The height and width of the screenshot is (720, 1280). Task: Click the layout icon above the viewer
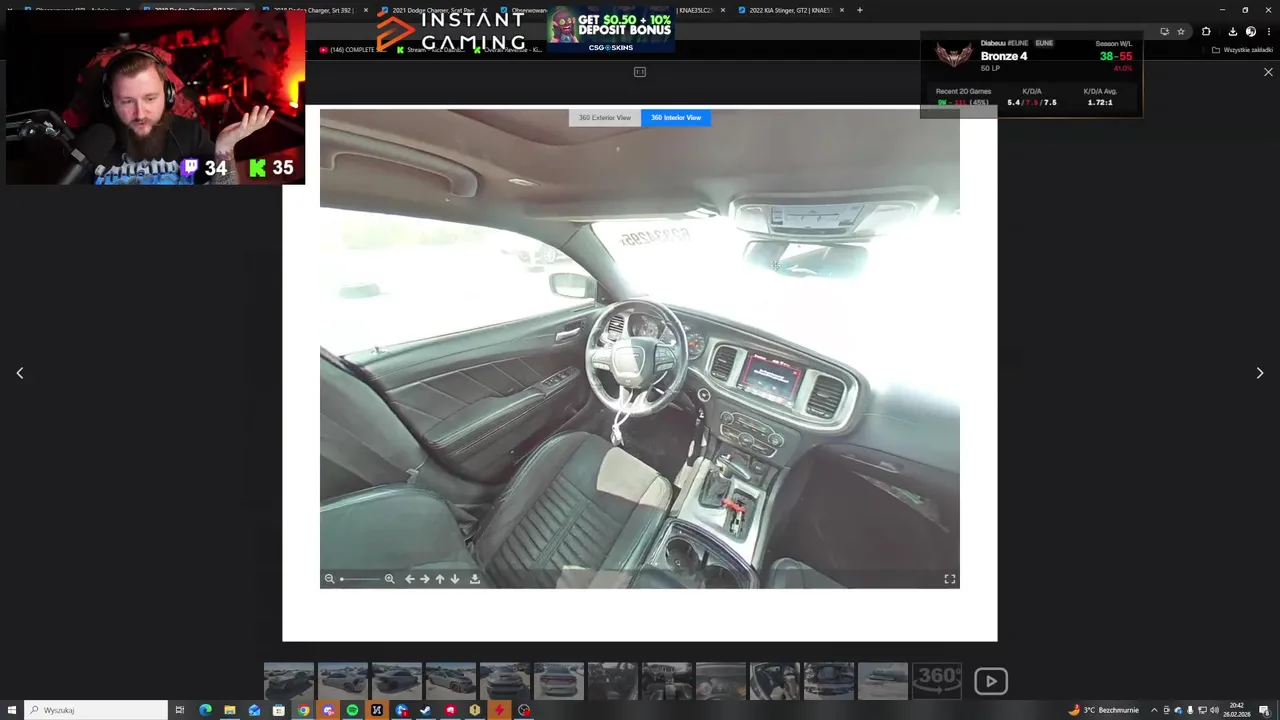pyautogui.click(x=640, y=72)
